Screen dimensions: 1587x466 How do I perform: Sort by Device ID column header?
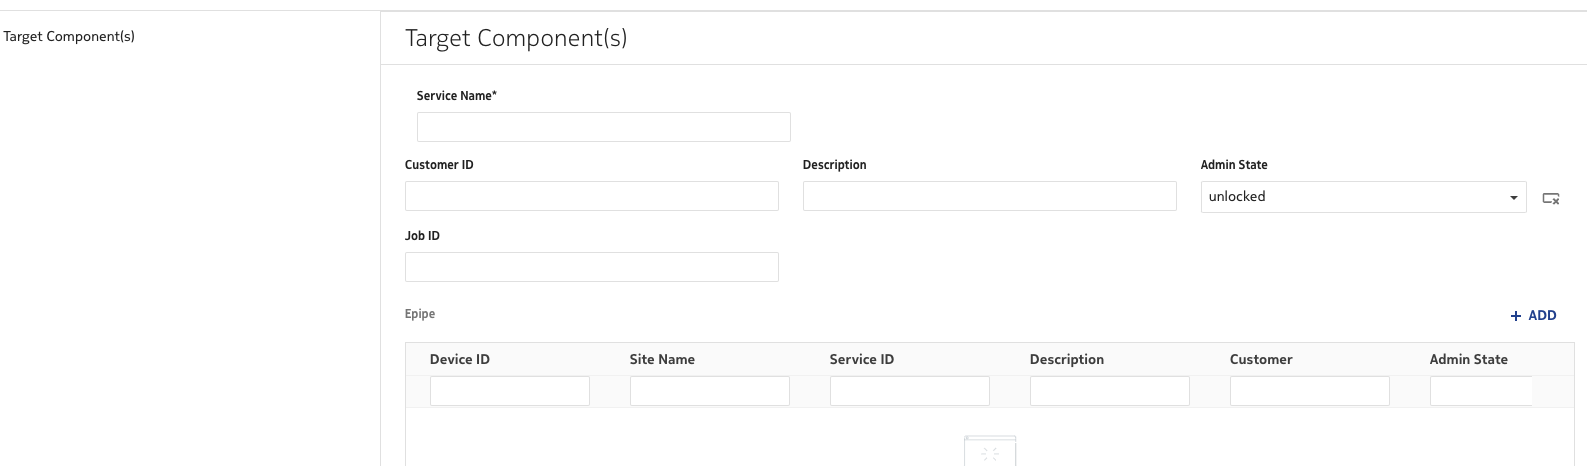pos(460,359)
